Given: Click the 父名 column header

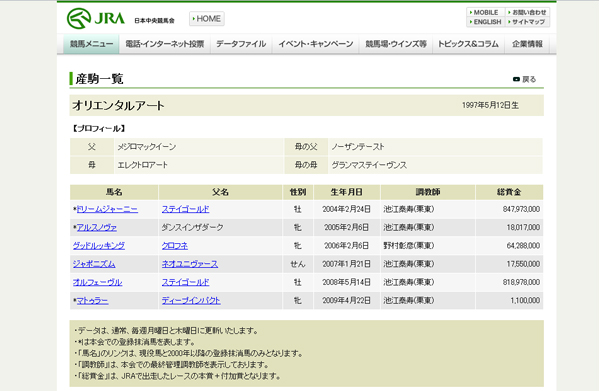Looking at the screenshot, I should point(220,192).
